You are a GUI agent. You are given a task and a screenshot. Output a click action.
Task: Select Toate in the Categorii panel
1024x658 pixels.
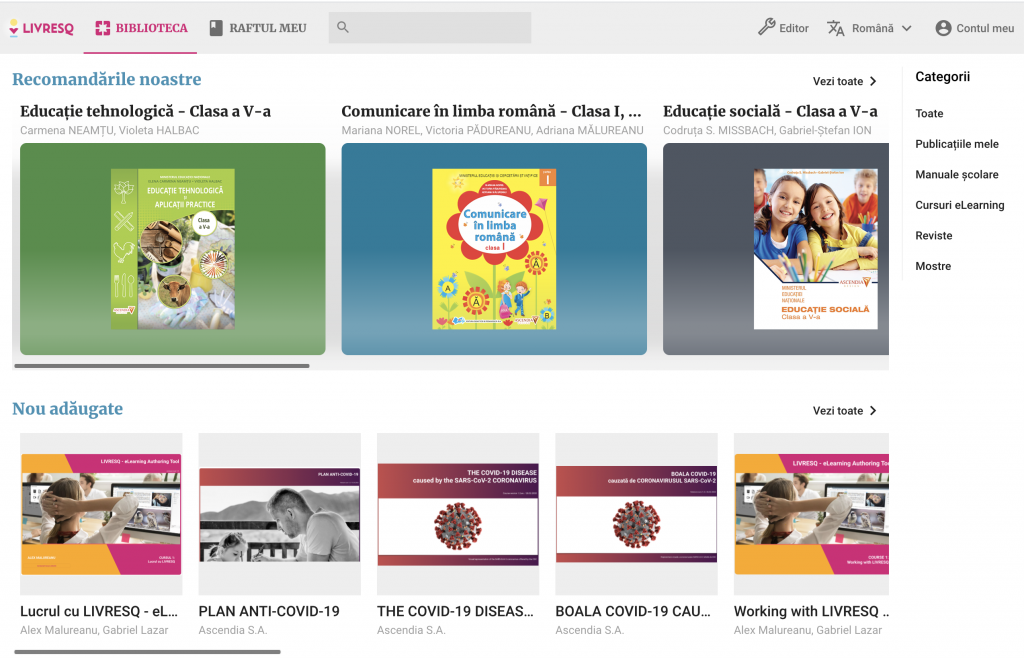click(x=929, y=113)
